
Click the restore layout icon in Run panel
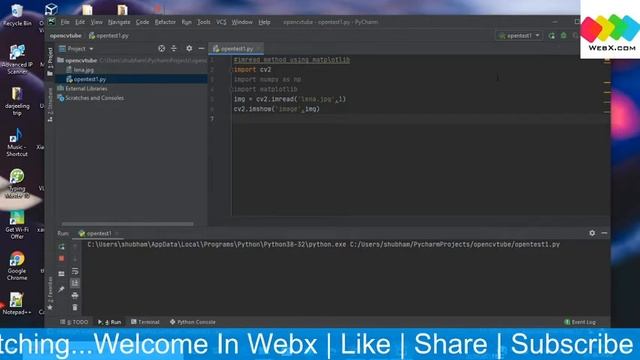61,274
